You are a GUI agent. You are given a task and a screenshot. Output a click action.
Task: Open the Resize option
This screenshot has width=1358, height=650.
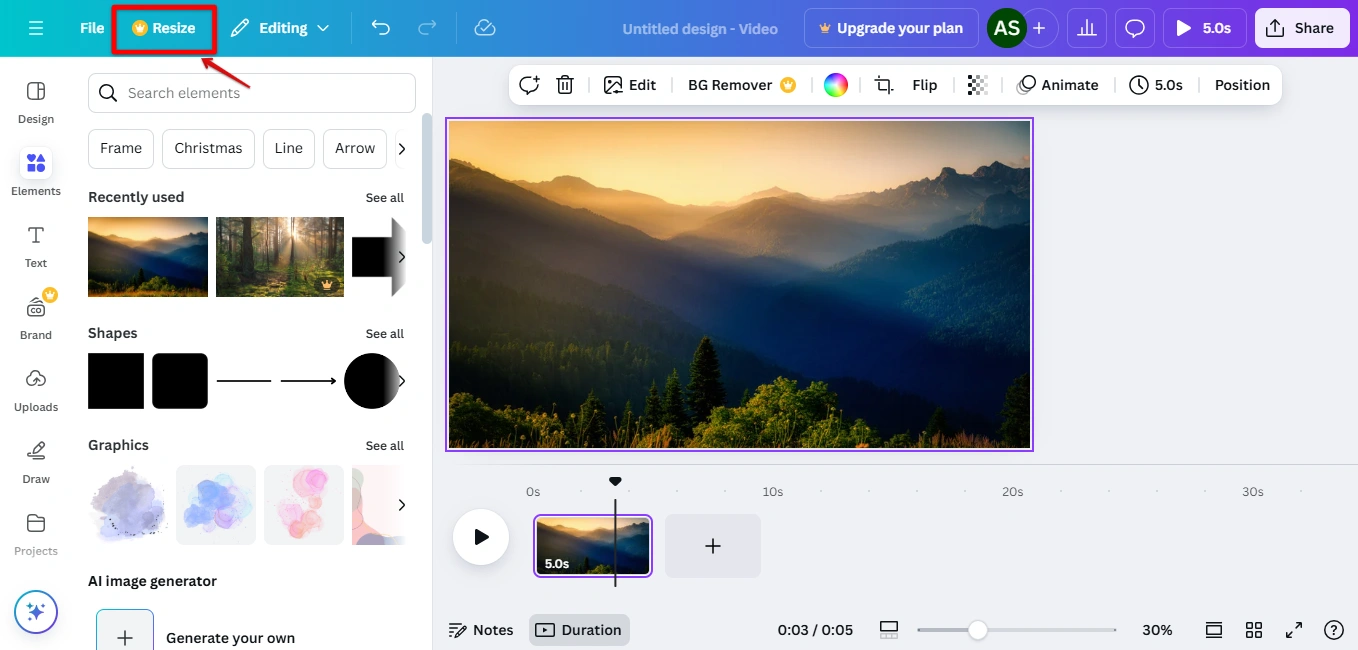(164, 28)
